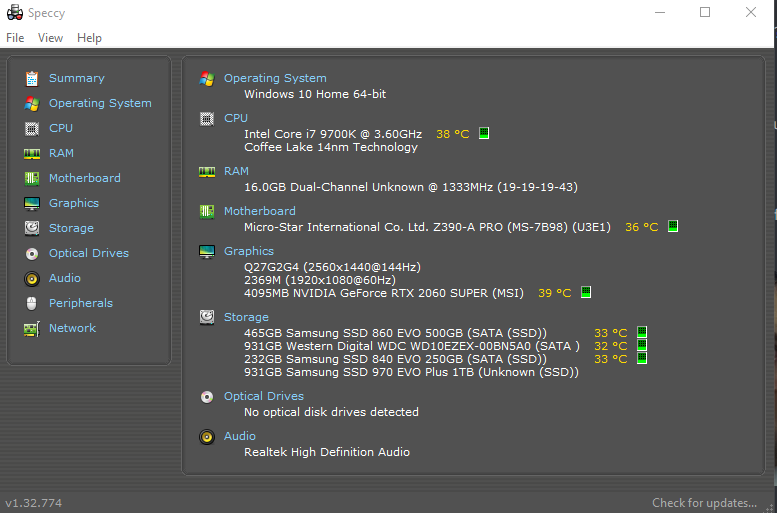Select Operating System in the sidebar
777x513 pixels.
[100, 103]
